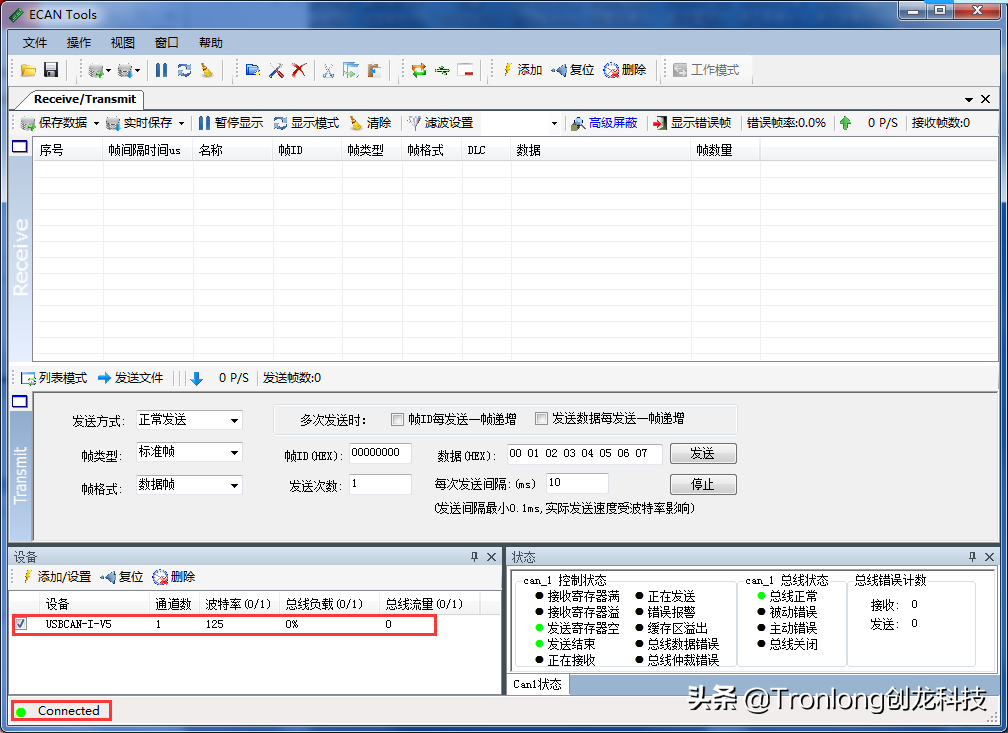Open the 帧类型 frame type dropdown

(x=234, y=452)
